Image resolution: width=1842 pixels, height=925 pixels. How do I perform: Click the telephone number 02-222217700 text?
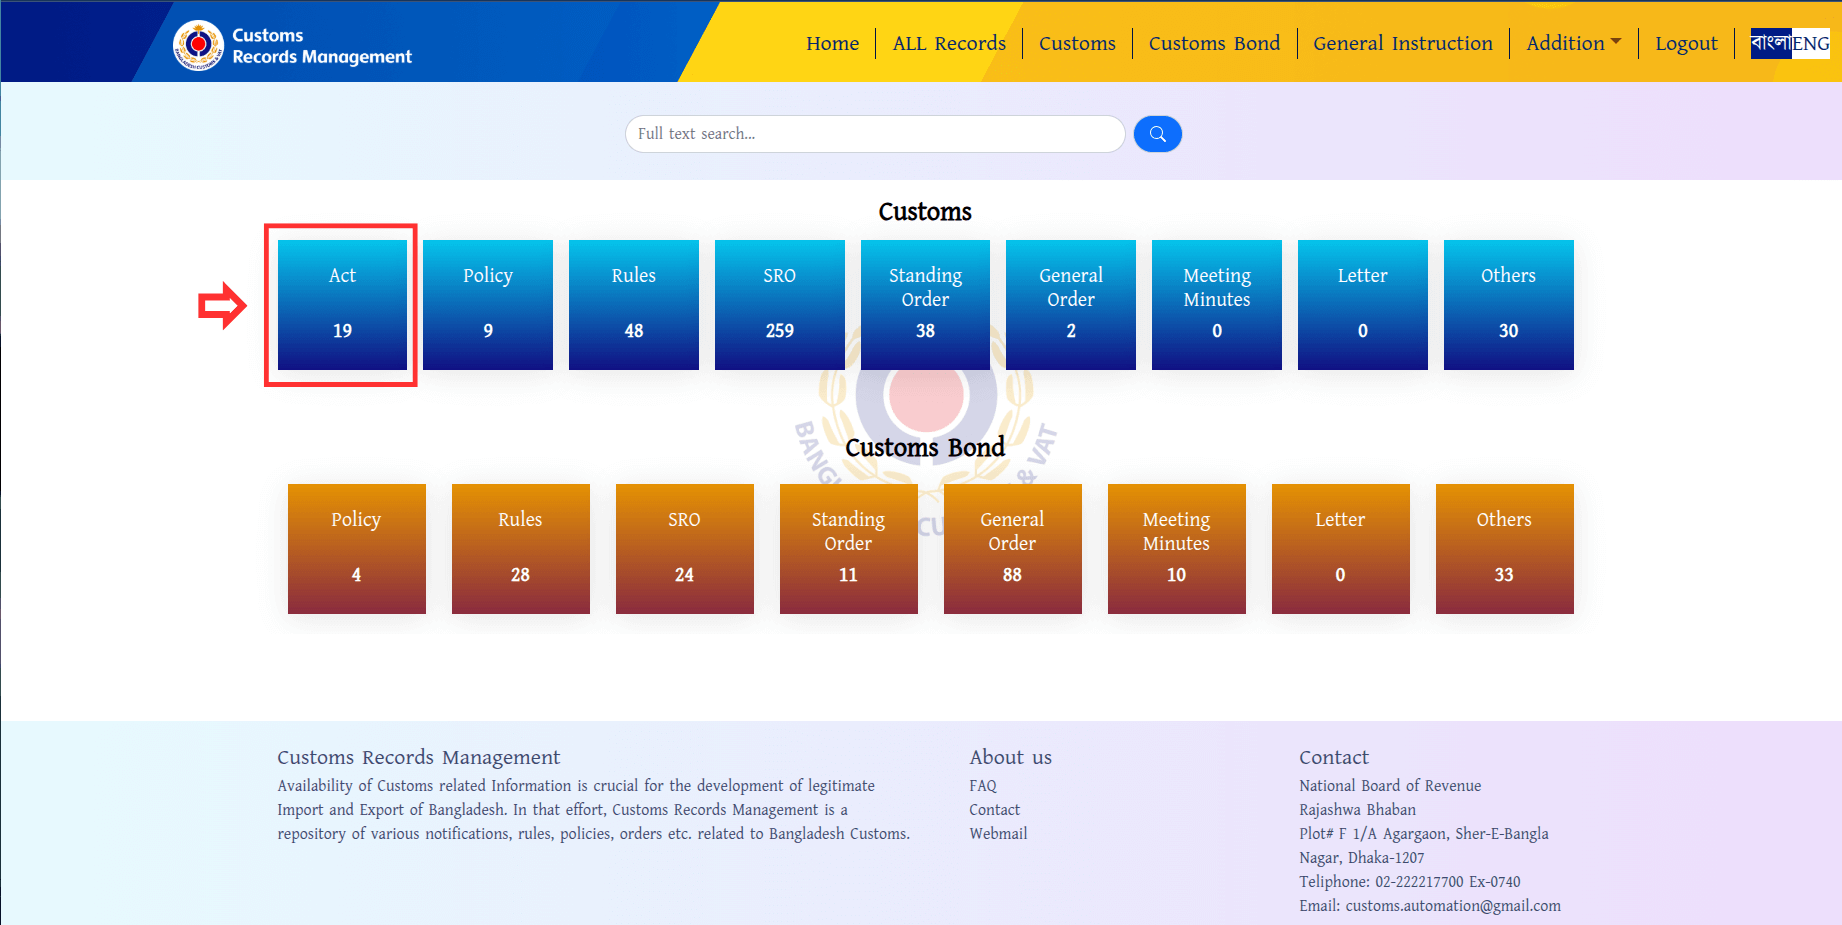1420,882
